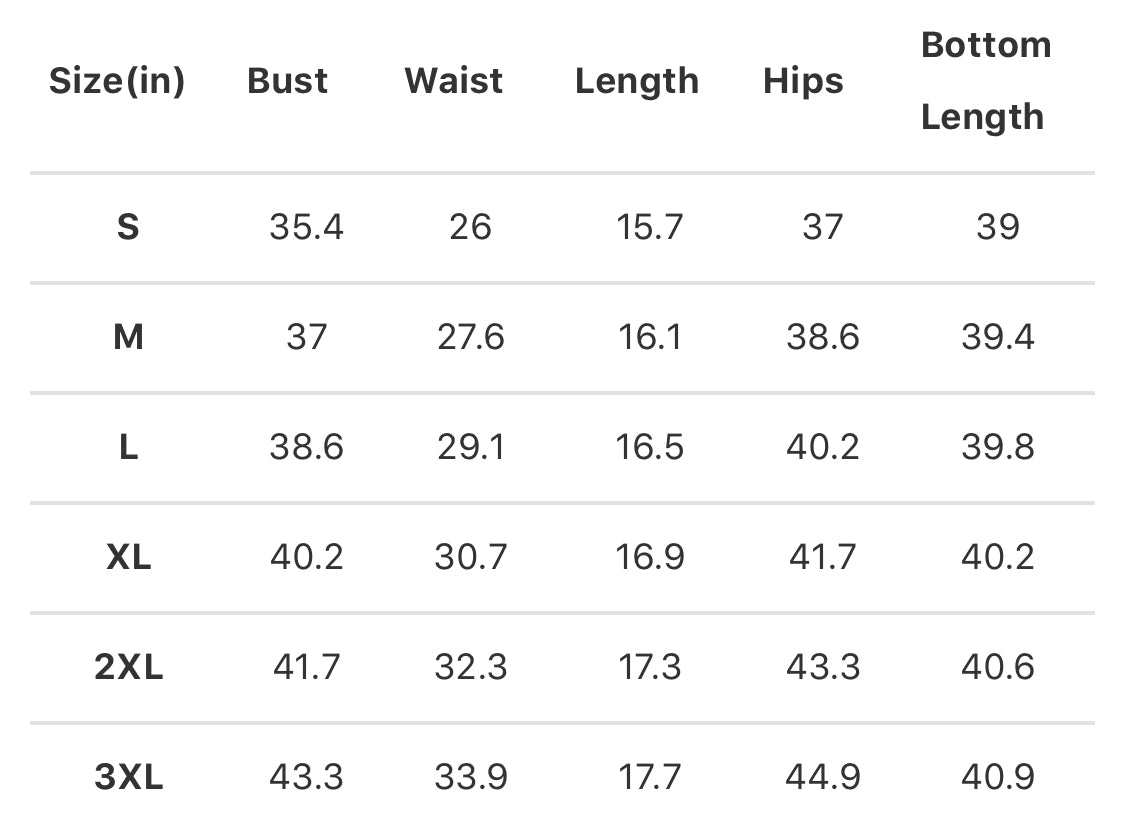Select the 27.6 waist value for M
Screen dimensions: 1125x828
point(470,337)
